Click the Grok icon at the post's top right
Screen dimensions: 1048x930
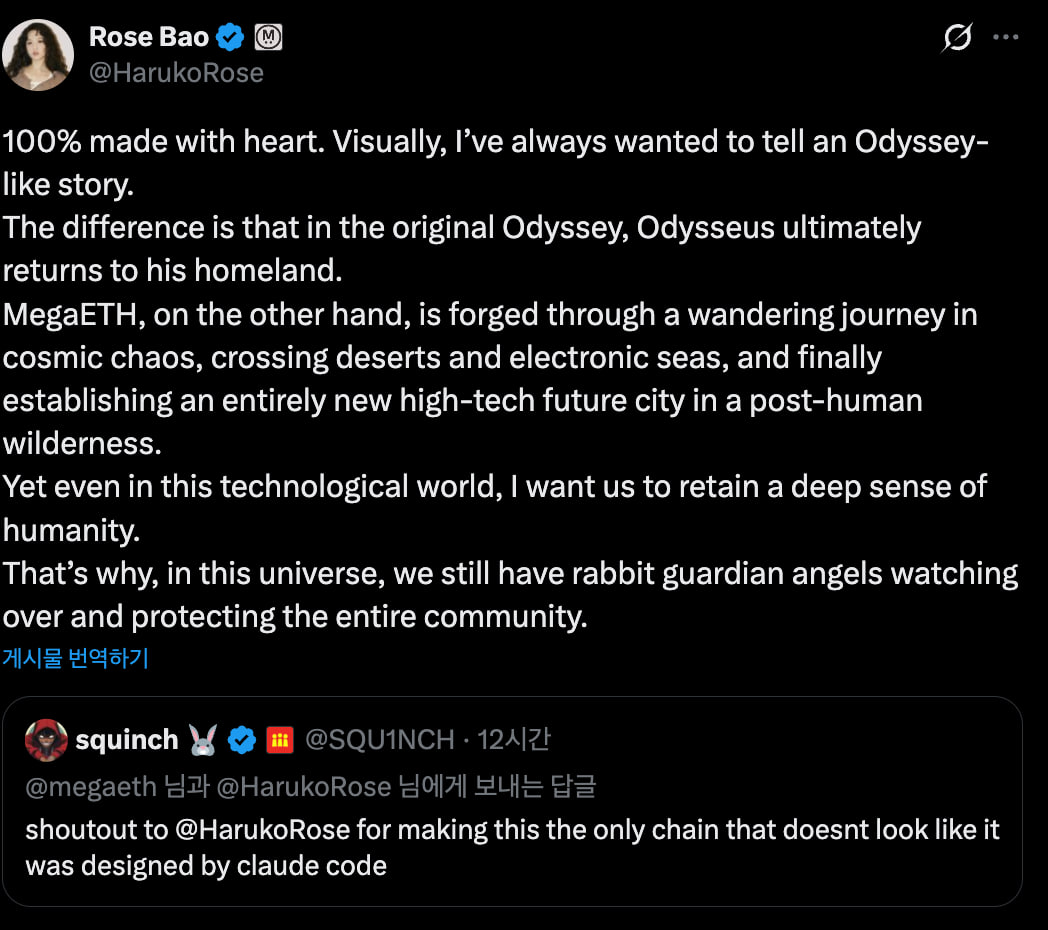tap(957, 38)
